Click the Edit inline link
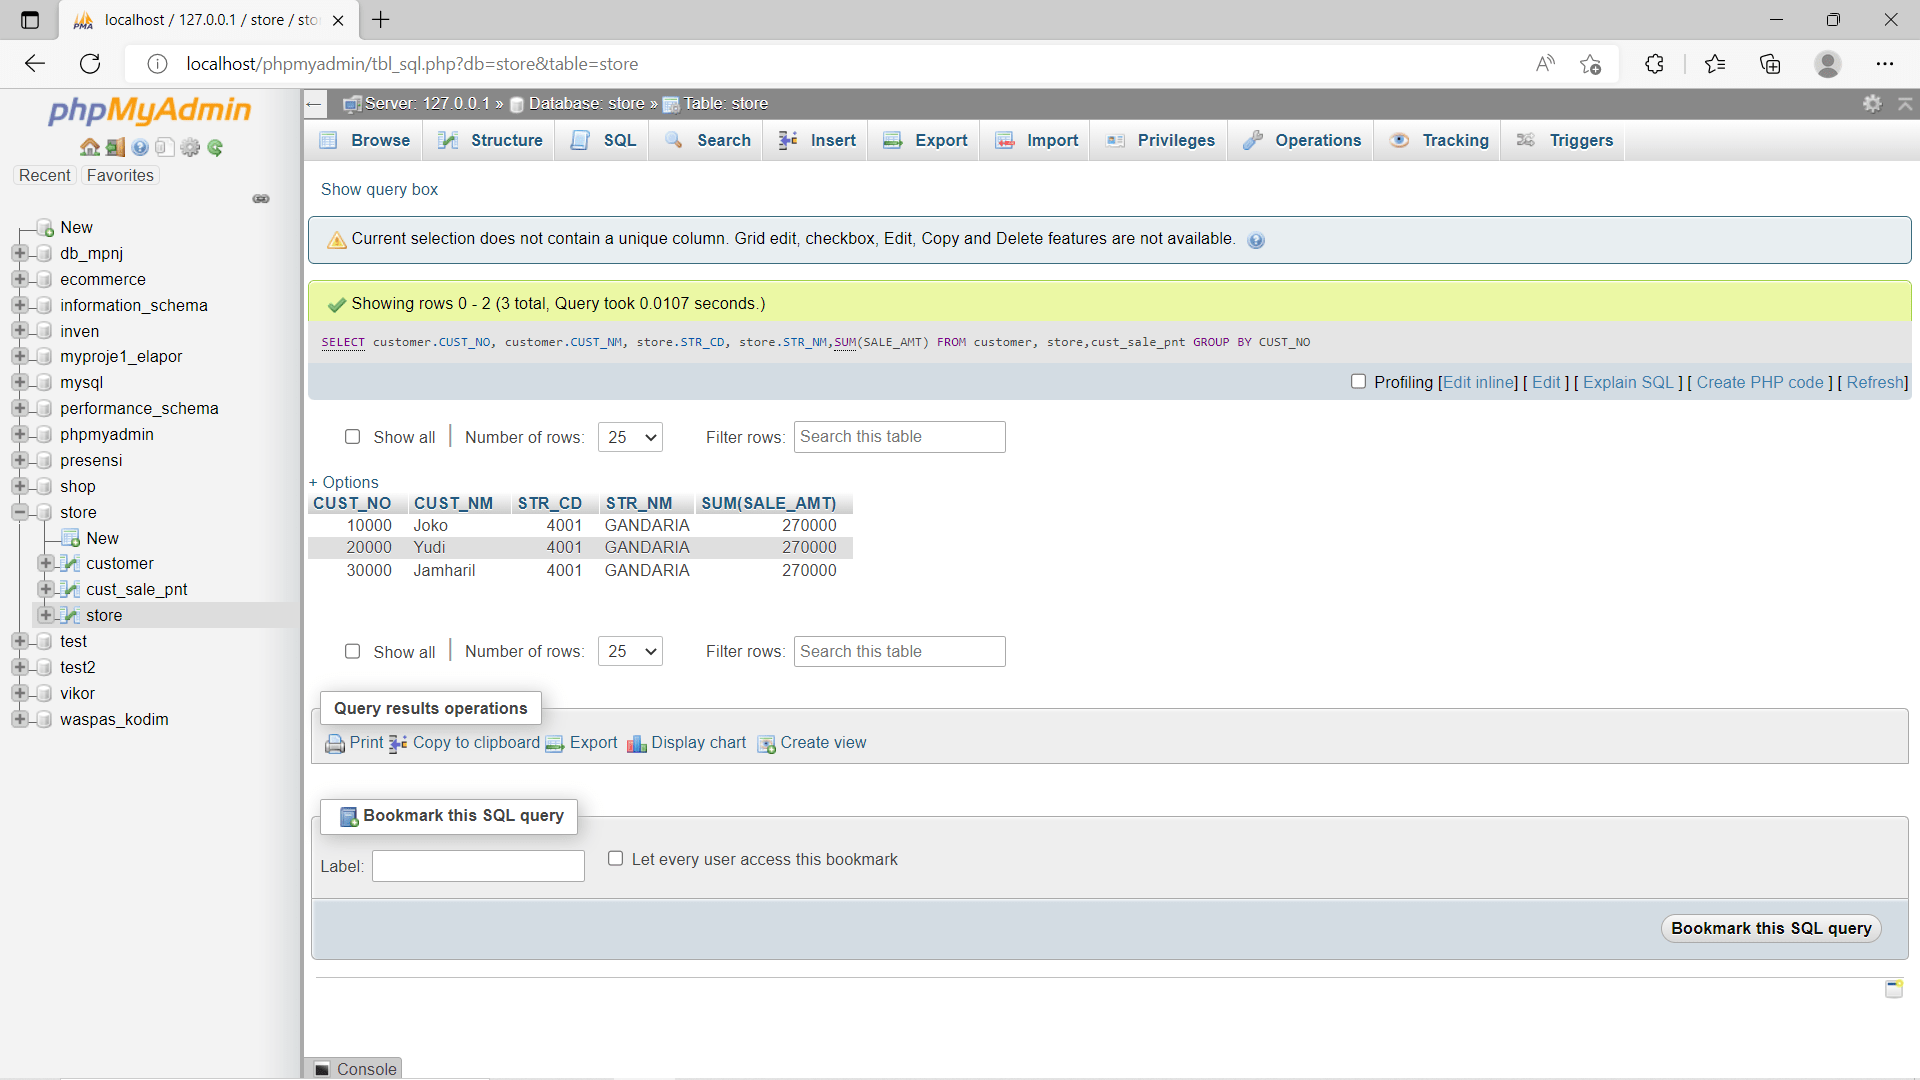 click(x=1477, y=382)
